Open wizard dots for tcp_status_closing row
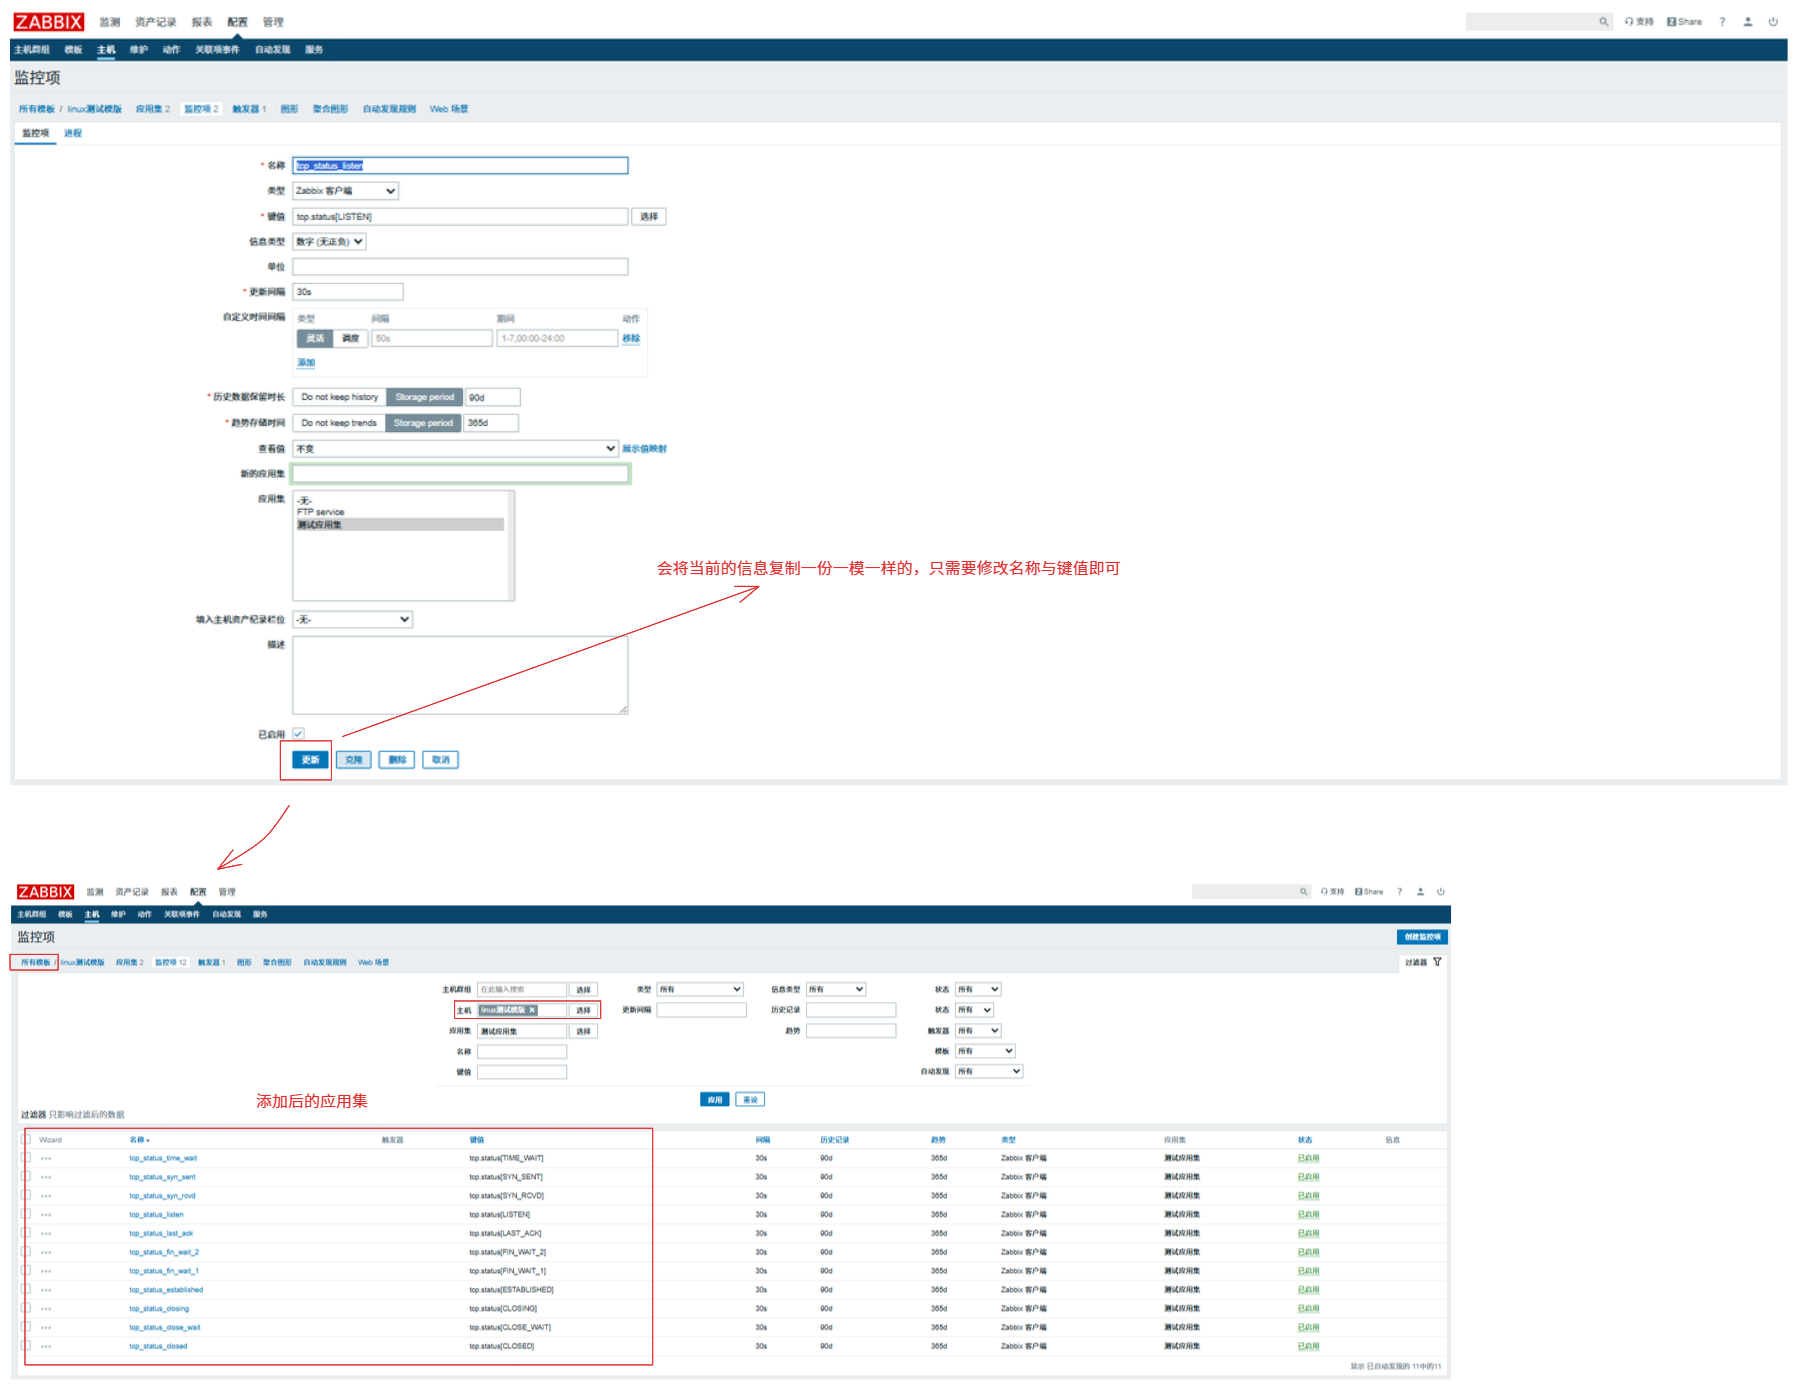This screenshot has height=1389, width=1797. pos(46,1308)
